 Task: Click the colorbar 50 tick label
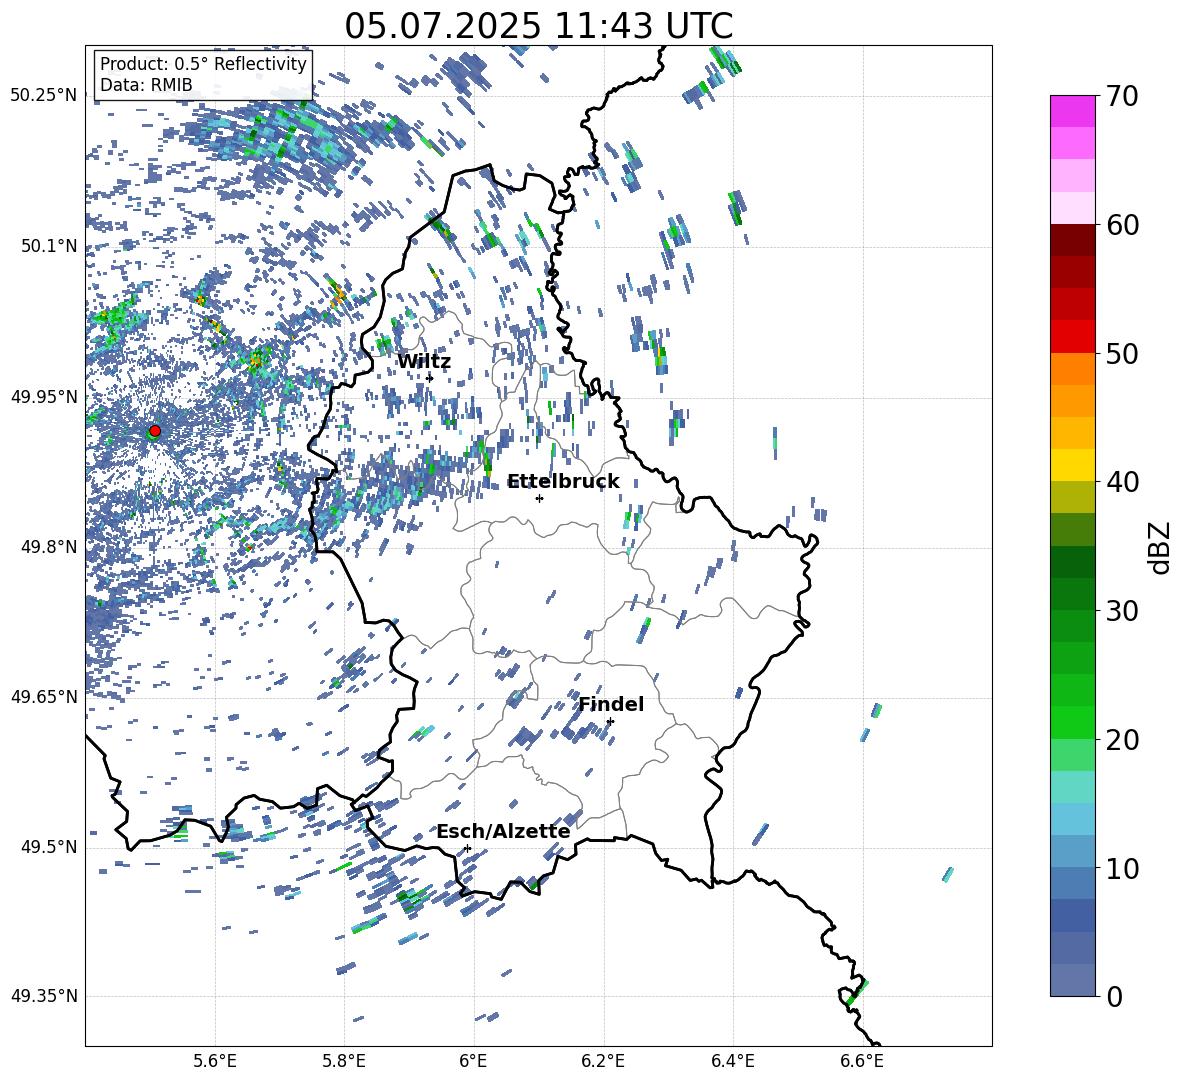tap(1122, 353)
